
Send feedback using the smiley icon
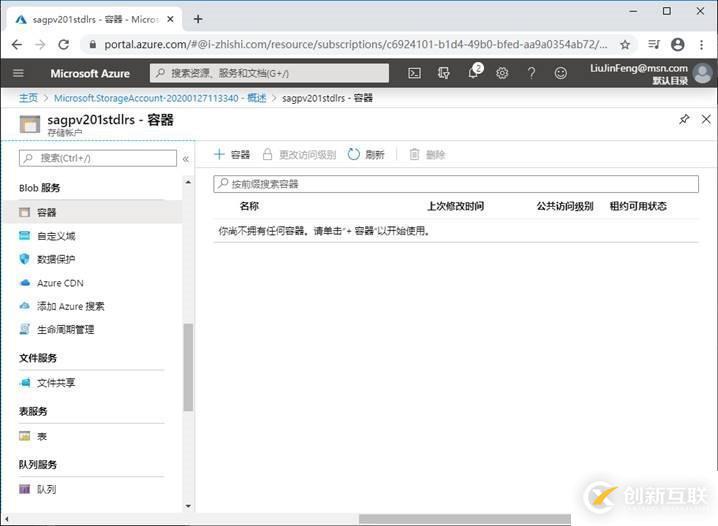pyautogui.click(x=560, y=73)
